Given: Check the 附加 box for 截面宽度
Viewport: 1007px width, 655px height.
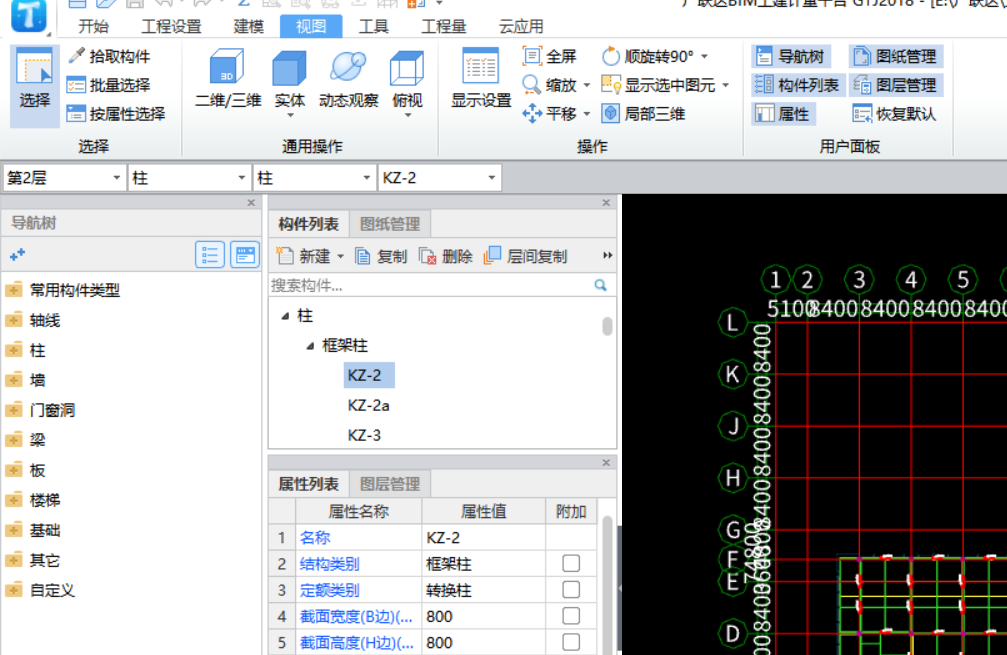Looking at the screenshot, I should pos(571,616).
